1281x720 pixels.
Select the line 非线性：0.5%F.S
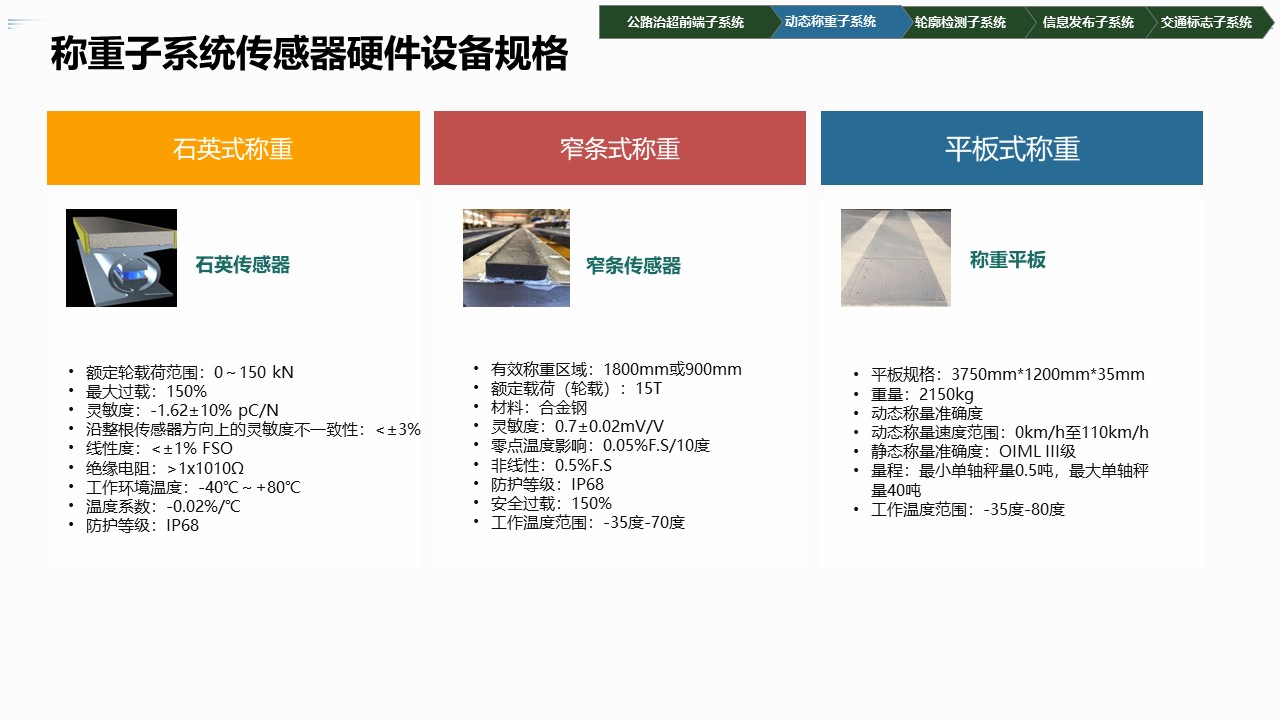click(x=551, y=465)
